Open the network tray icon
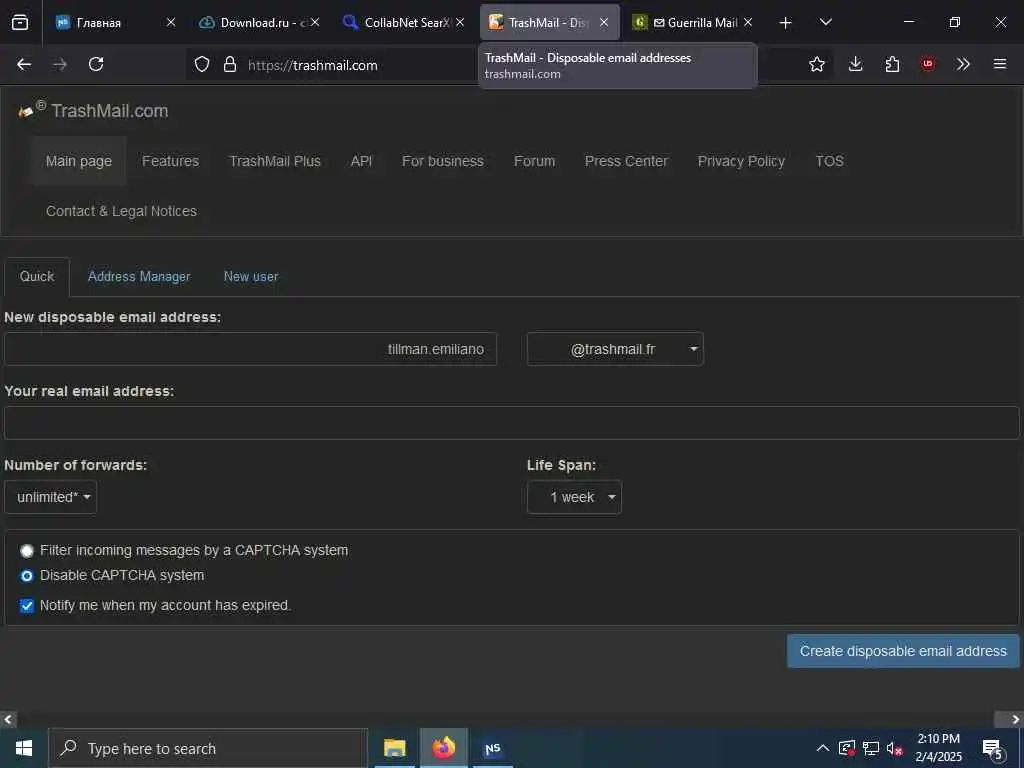 [x=871, y=748]
